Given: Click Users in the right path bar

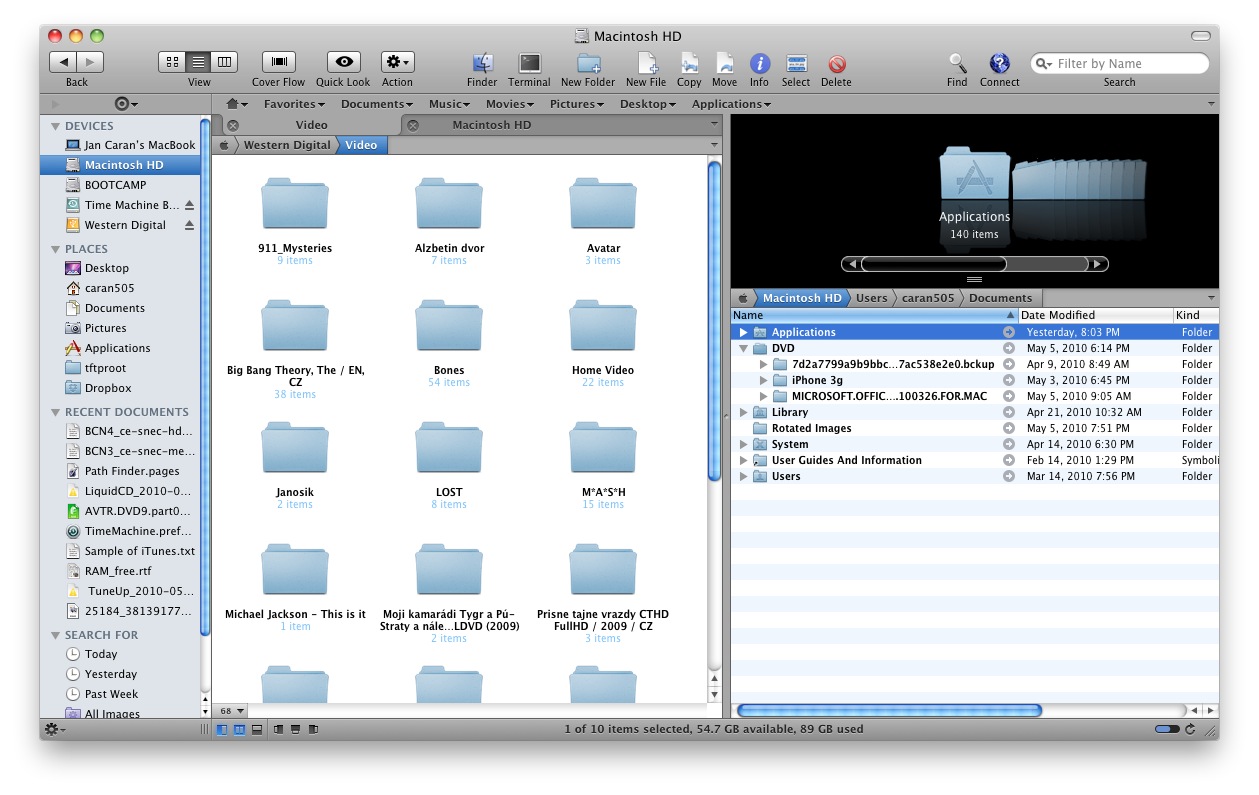Looking at the screenshot, I should [871, 298].
